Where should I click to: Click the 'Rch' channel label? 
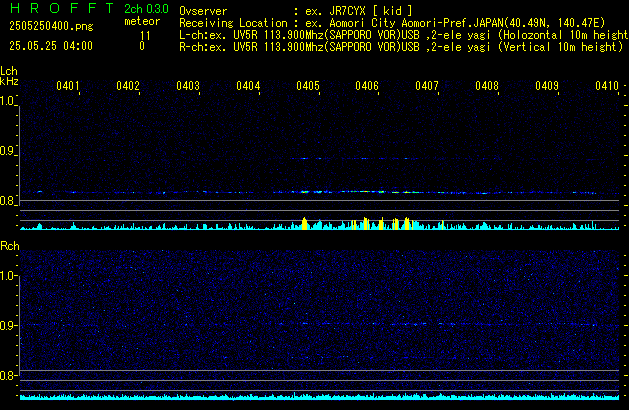click(10, 246)
